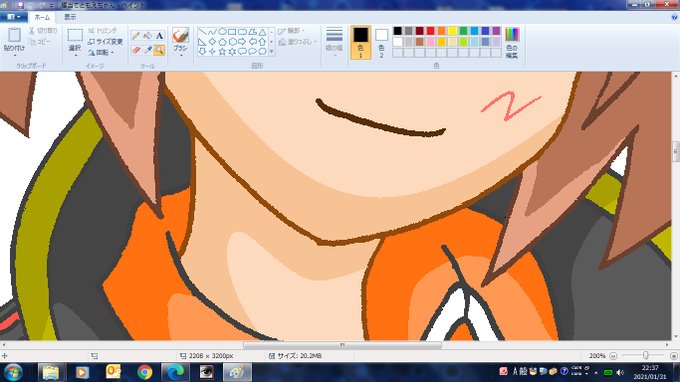The height and width of the screenshot is (382, 680).
Task: Click the Brushes tool icon
Action: pos(180,35)
